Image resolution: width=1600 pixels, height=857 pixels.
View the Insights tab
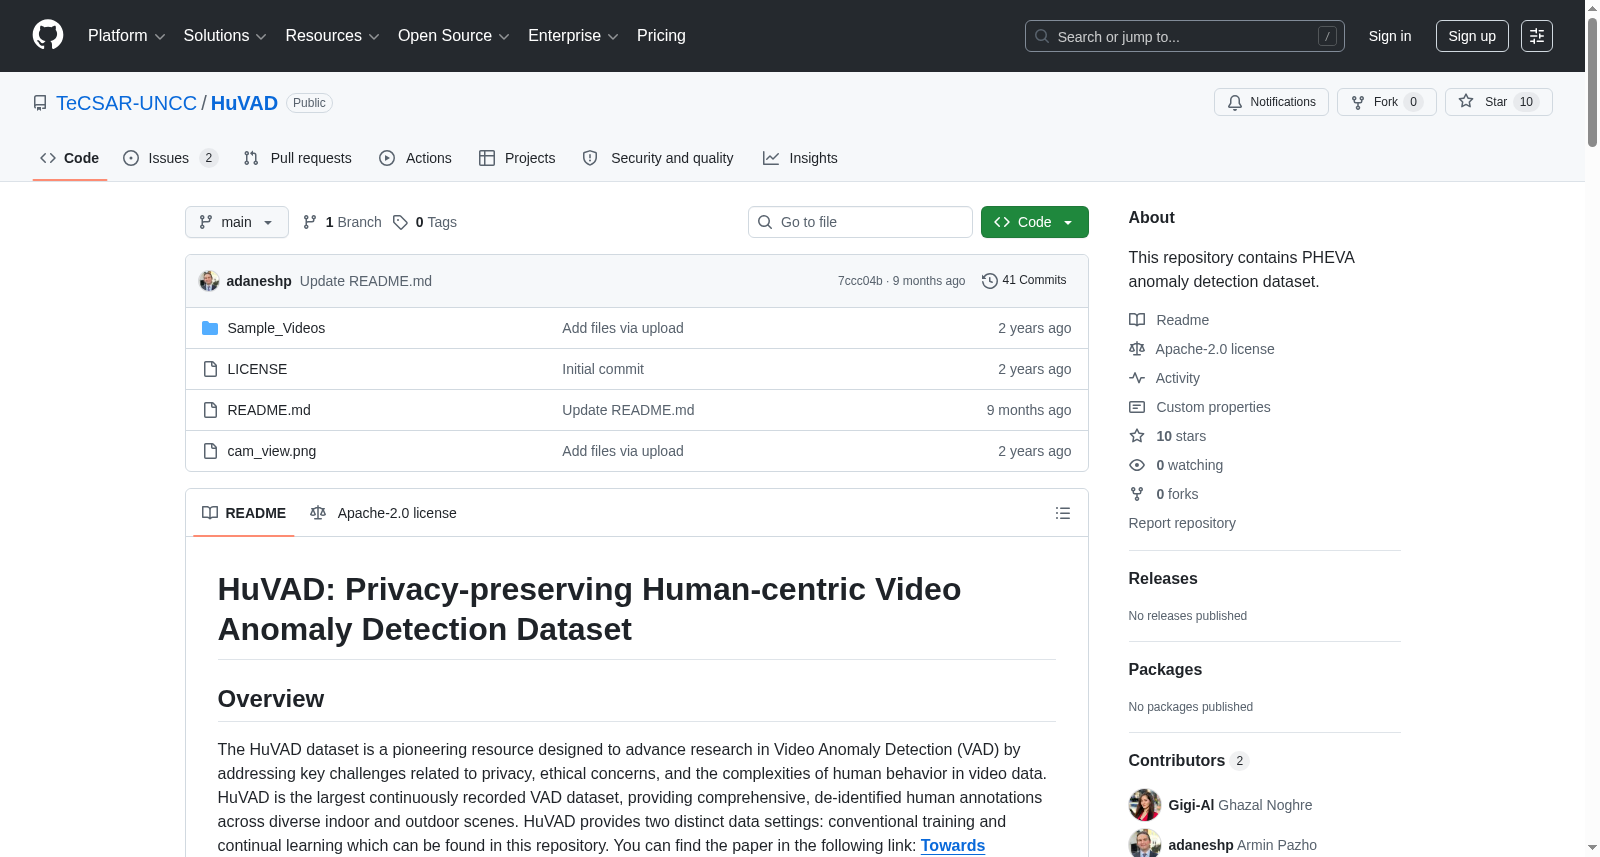[800, 158]
